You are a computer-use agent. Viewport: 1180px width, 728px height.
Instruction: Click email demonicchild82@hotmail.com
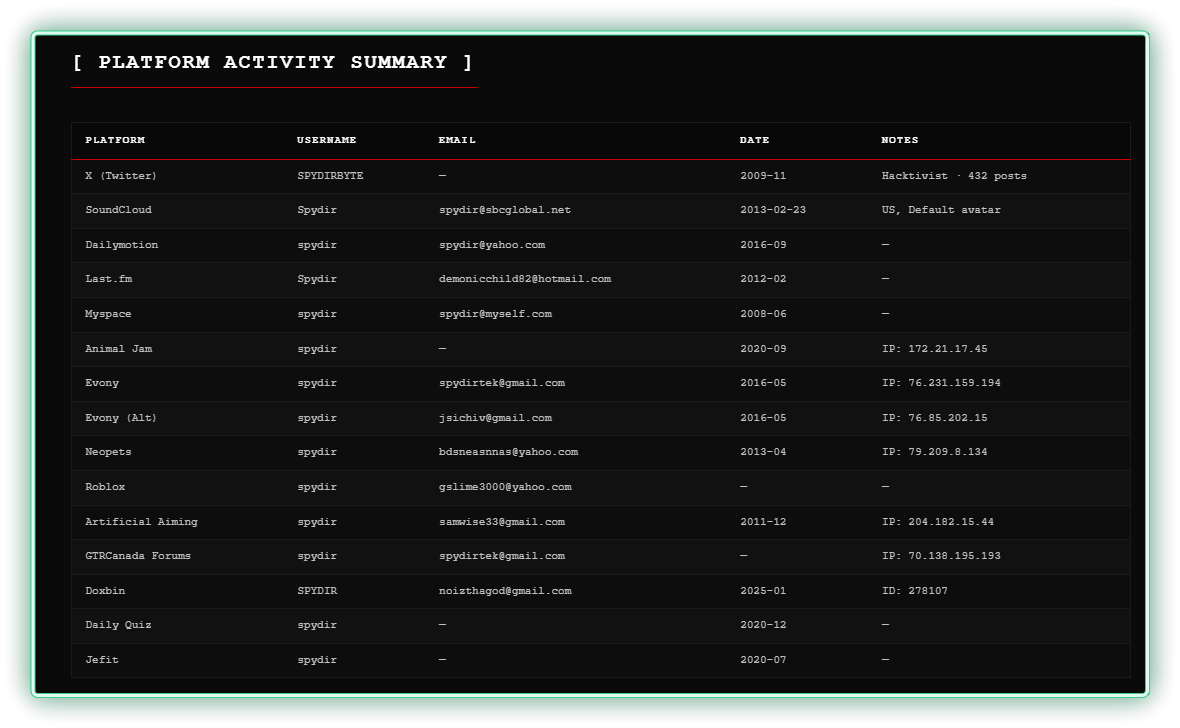[525, 279]
